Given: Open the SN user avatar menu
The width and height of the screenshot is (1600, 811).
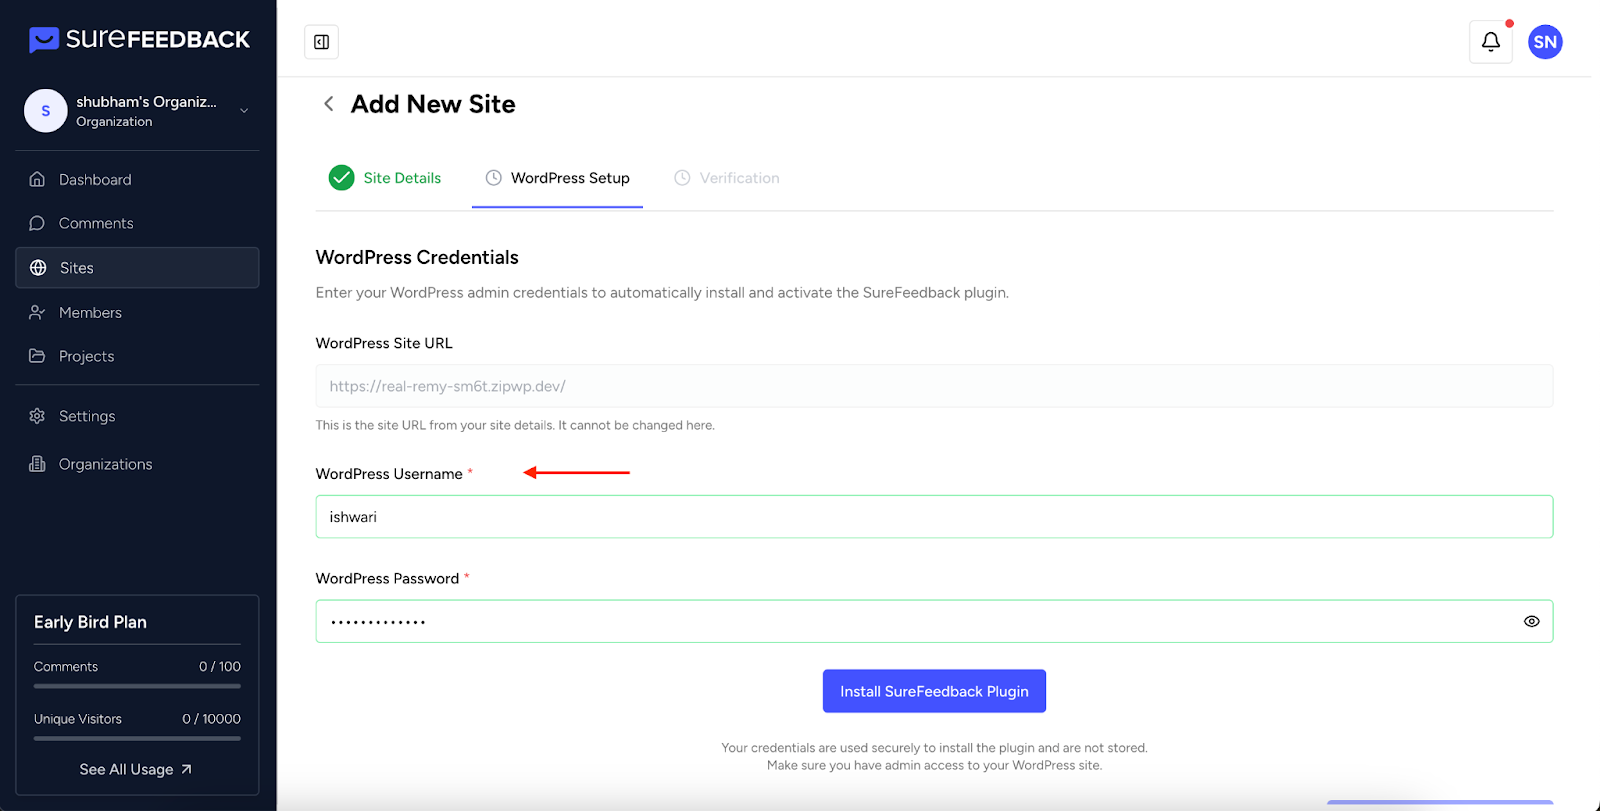Looking at the screenshot, I should coord(1545,42).
